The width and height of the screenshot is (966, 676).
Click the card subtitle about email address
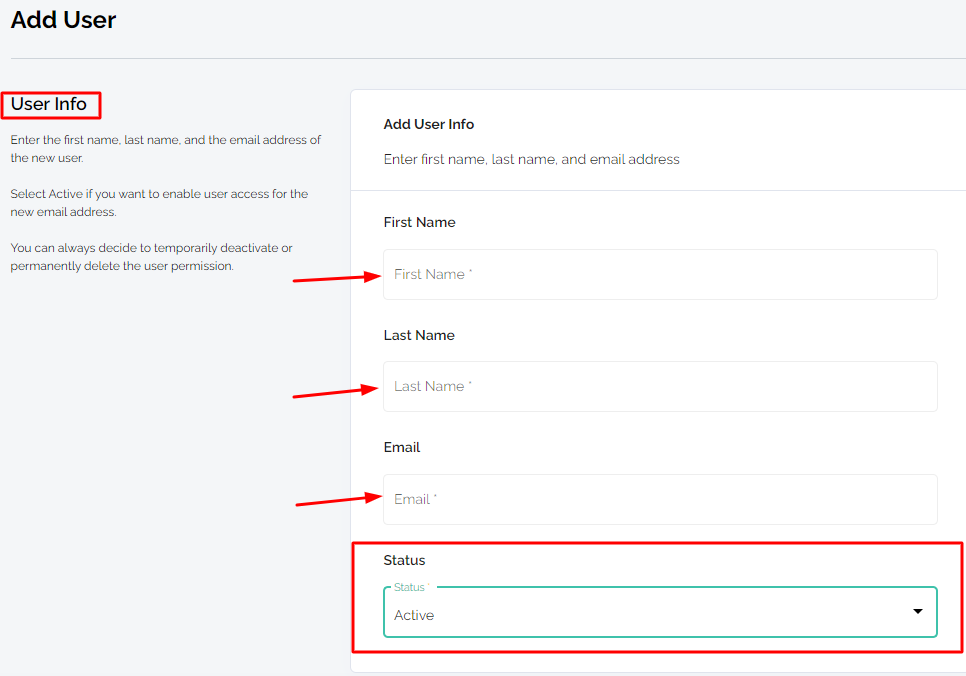(x=531, y=160)
